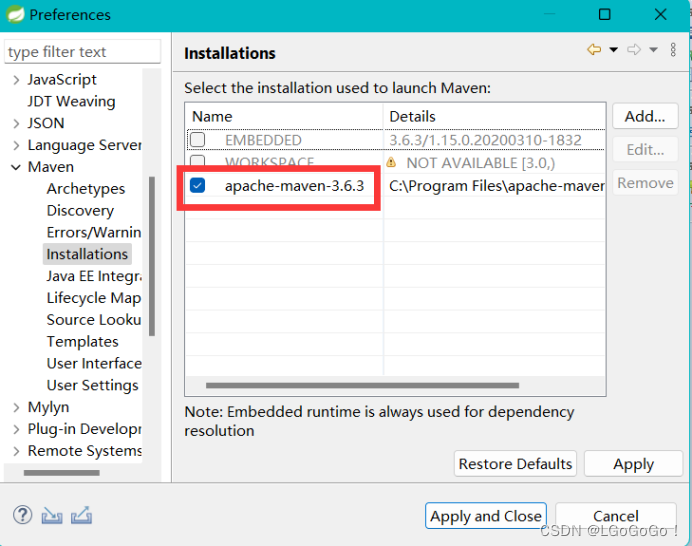
Task: Click the back navigation arrow icon
Action: pyautogui.click(x=594, y=50)
